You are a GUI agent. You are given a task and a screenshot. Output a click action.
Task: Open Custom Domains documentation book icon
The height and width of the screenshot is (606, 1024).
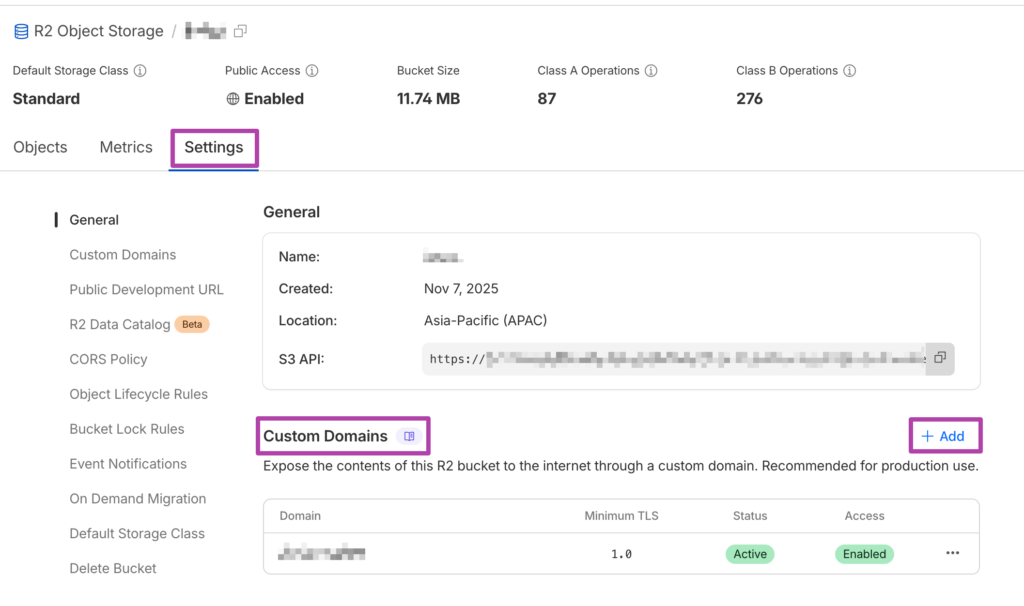[x=409, y=436]
